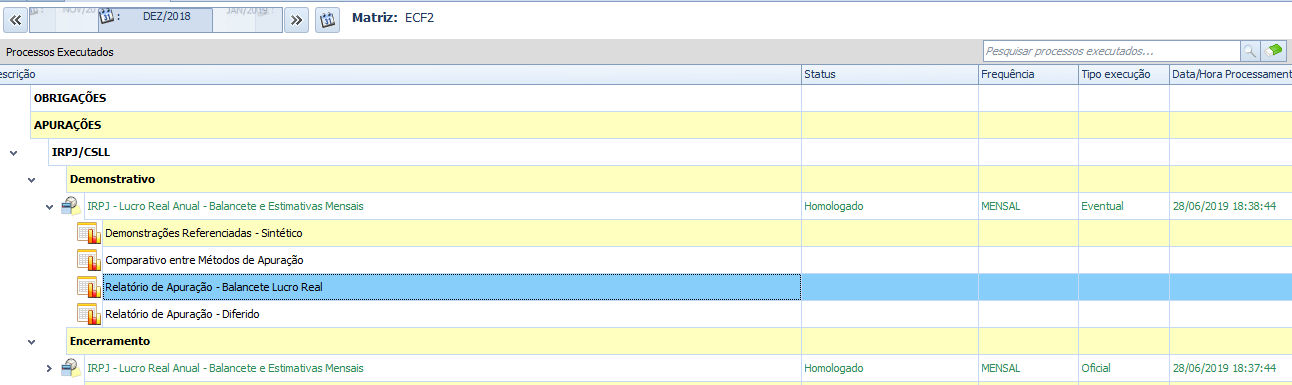Go to next period with double-right arrow
Screen dimensions: 1292x385
click(295, 19)
